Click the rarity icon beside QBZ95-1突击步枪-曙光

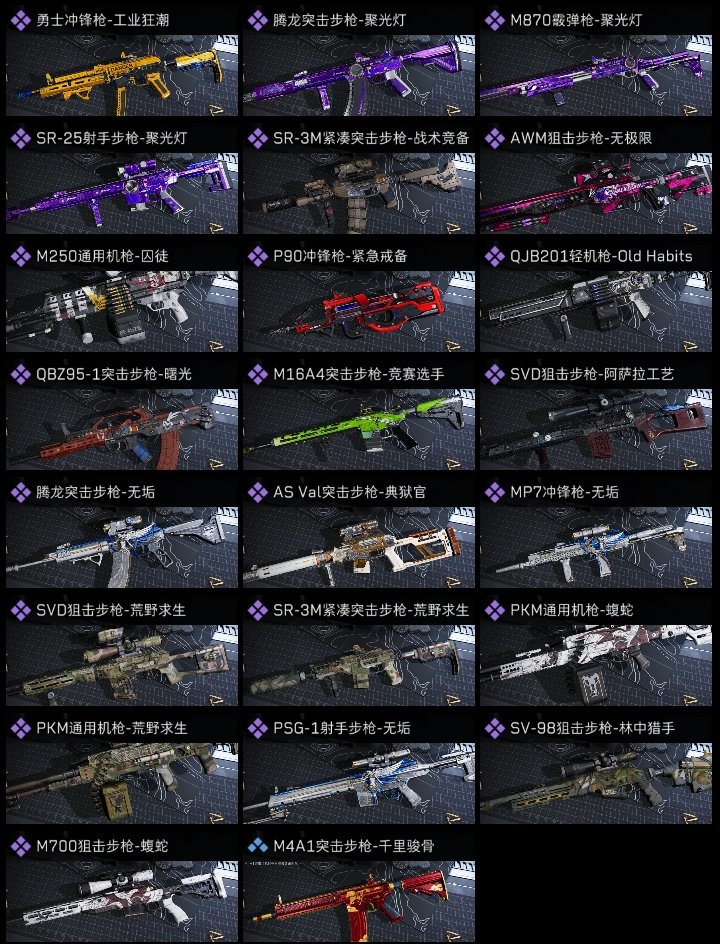[x=20, y=374]
